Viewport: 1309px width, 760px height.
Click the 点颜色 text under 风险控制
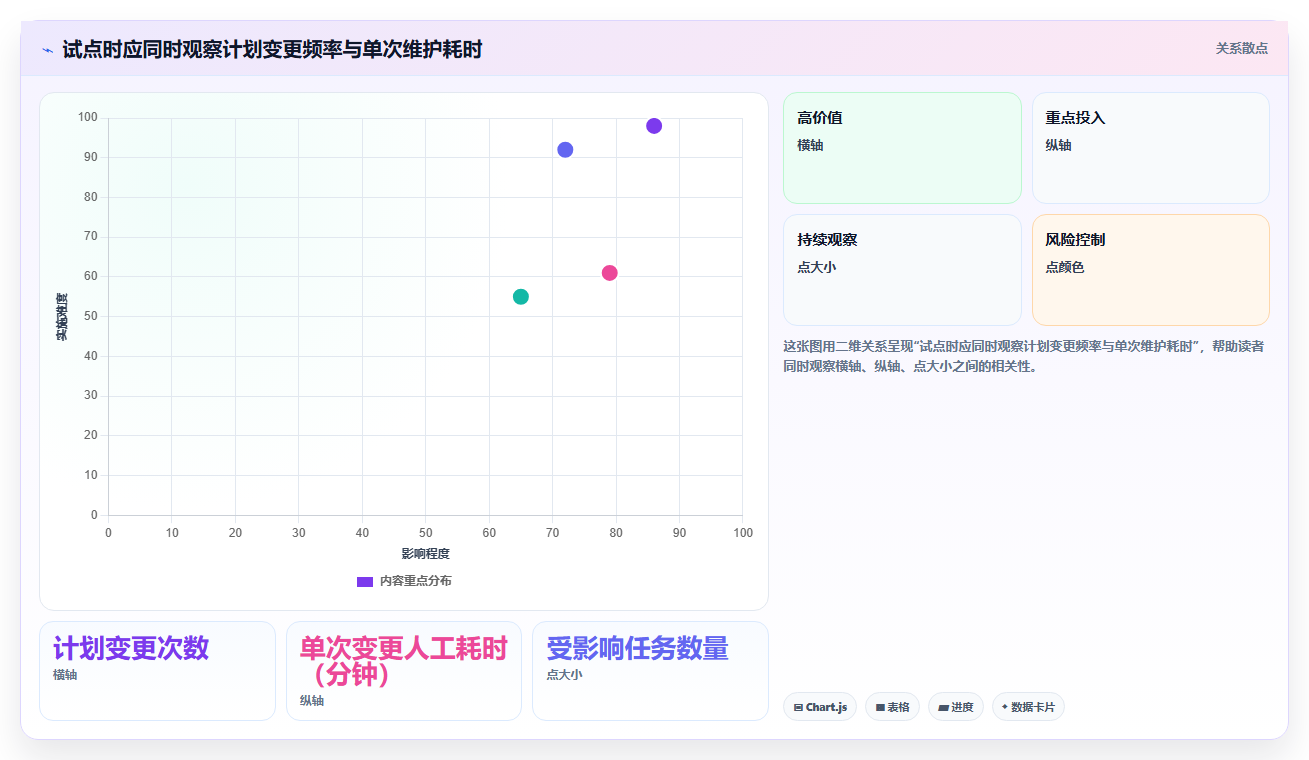[1065, 267]
